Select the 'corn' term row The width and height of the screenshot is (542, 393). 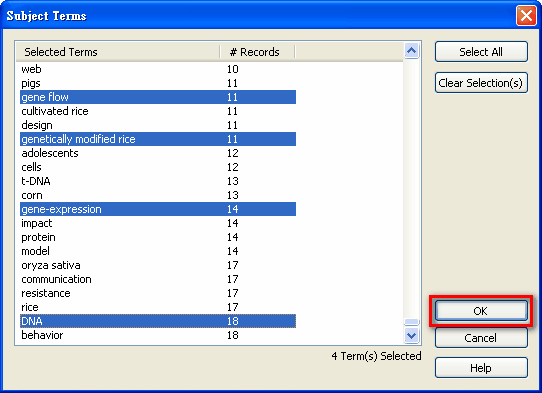158,195
